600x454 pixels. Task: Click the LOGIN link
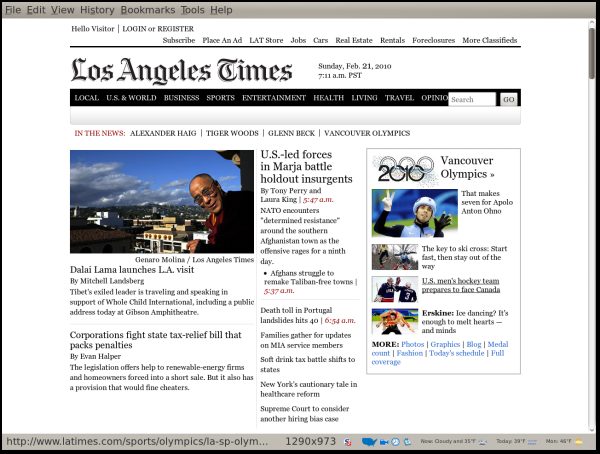point(134,29)
